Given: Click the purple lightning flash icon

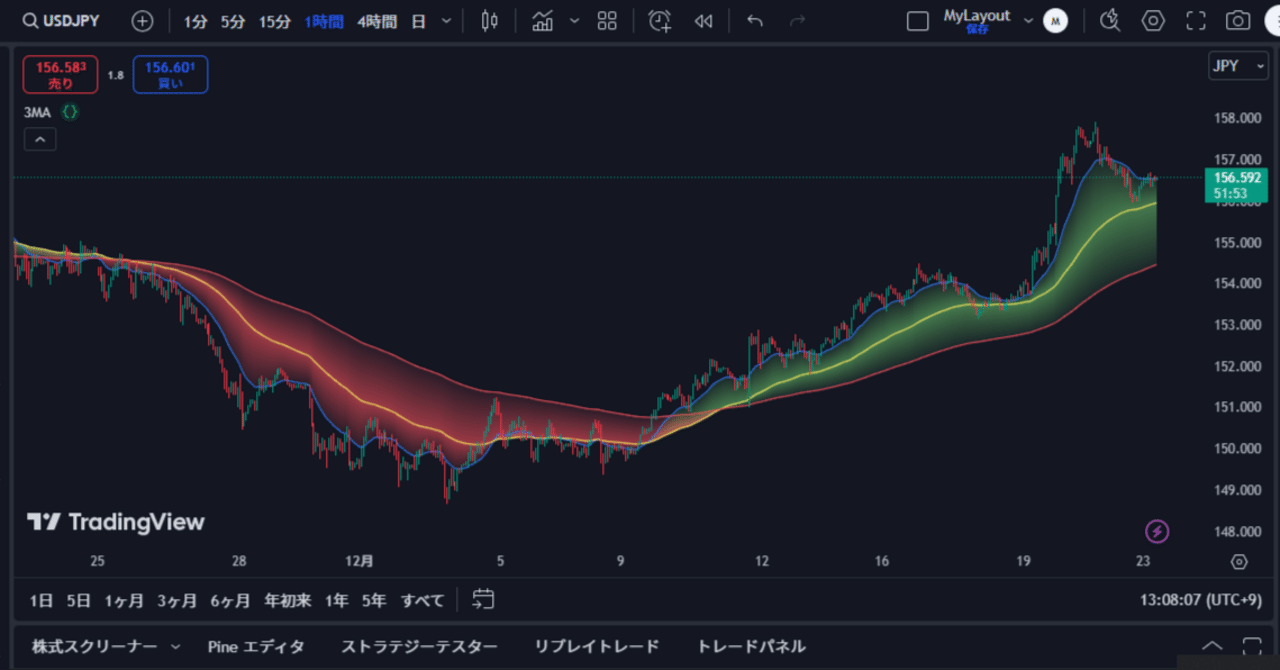Looking at the screenshot, I should coord(1157,531).
